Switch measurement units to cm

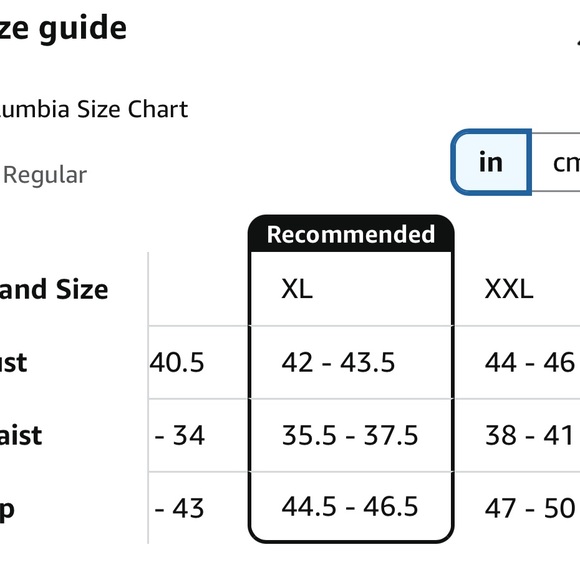tap(556, 162)
